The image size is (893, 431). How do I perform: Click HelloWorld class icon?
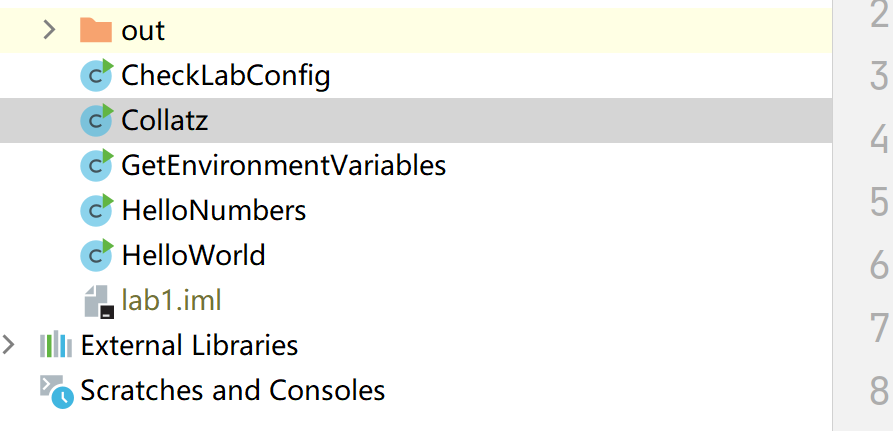[96, 255]
